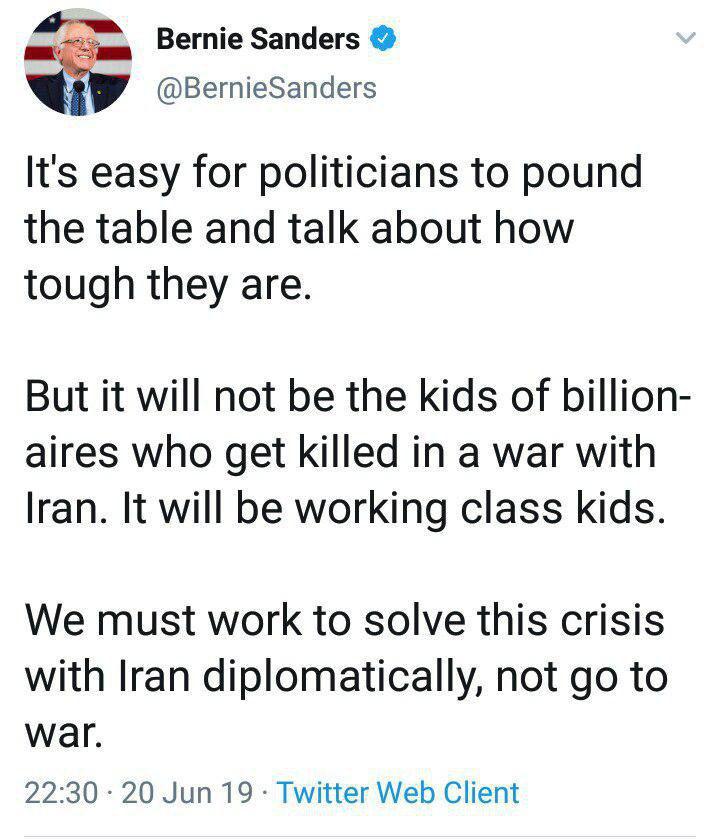Click the final word "war." in the tweet
720x839 pixels.
coord(63,735)
